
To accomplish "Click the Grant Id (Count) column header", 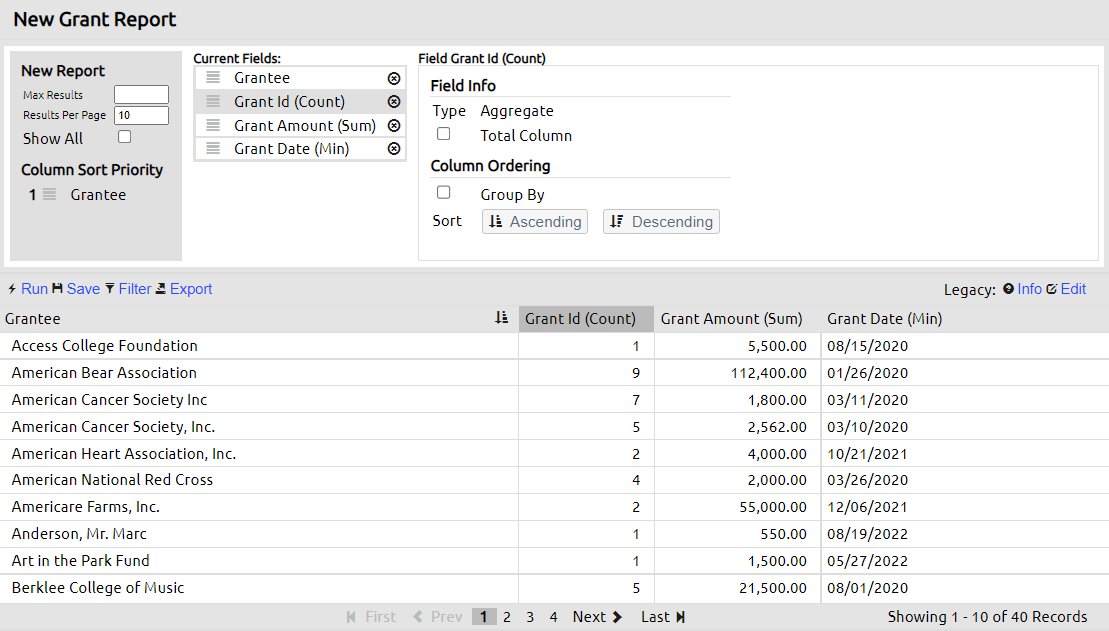I will click(x=586, y=319).
